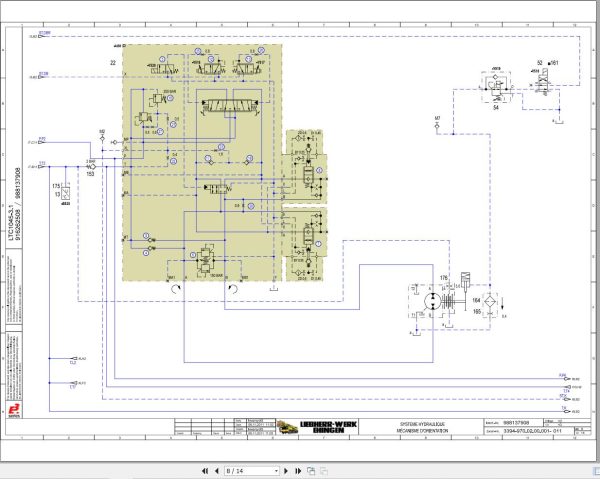Click the red logo in bottom-left margin
The image size is (600, 479).
14,409
